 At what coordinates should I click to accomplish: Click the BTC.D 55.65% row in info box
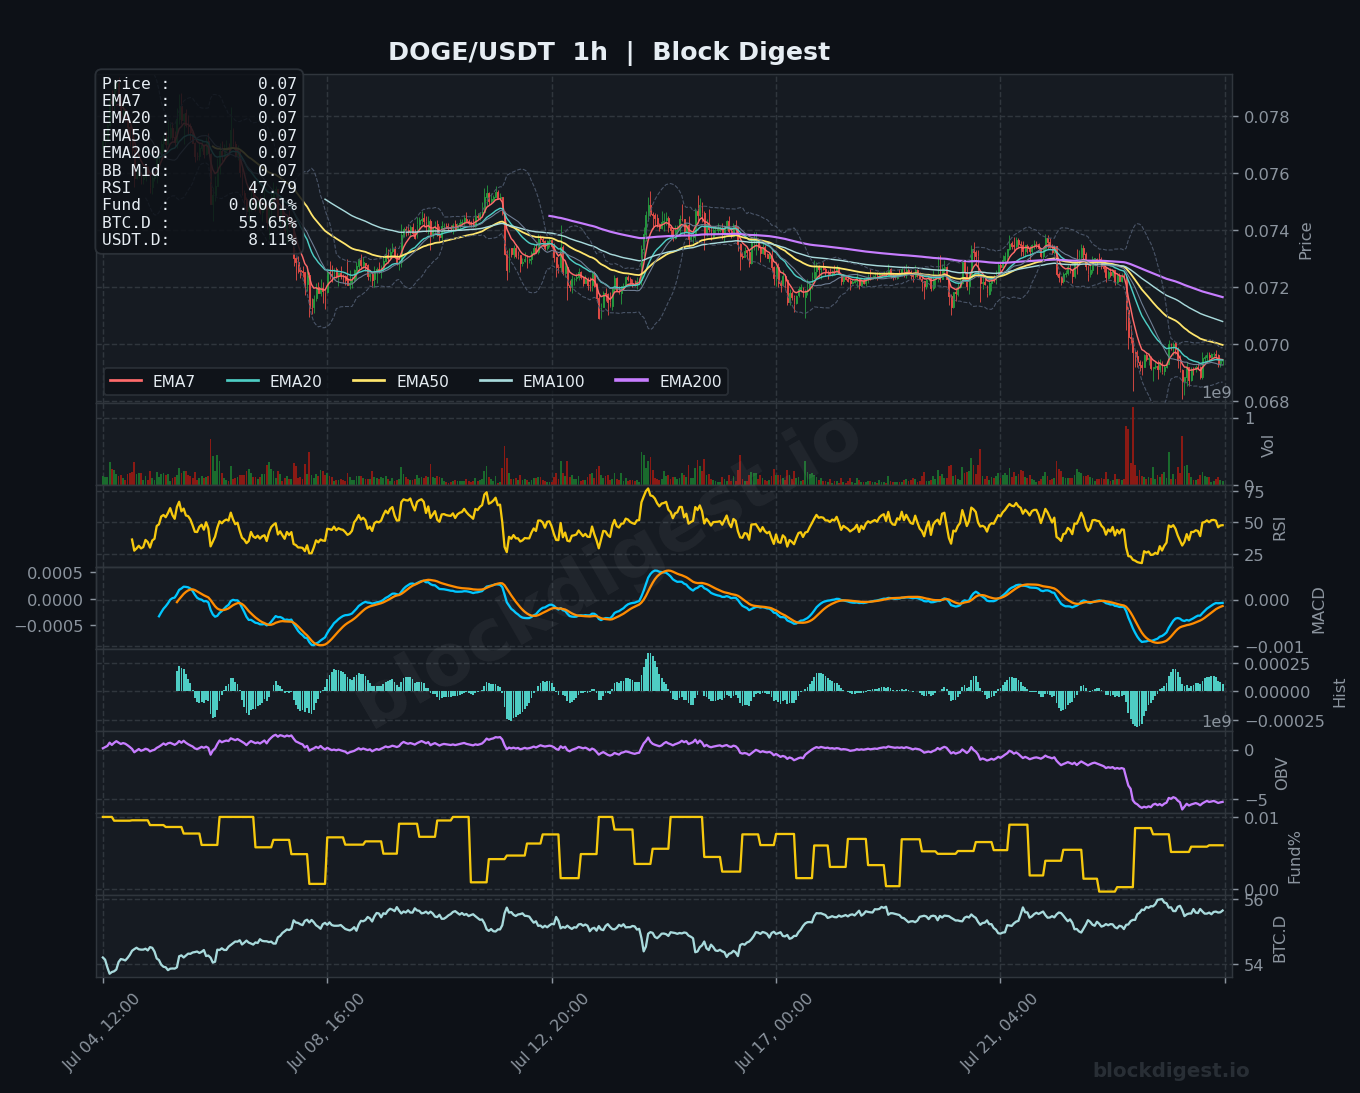coord(199,223)
